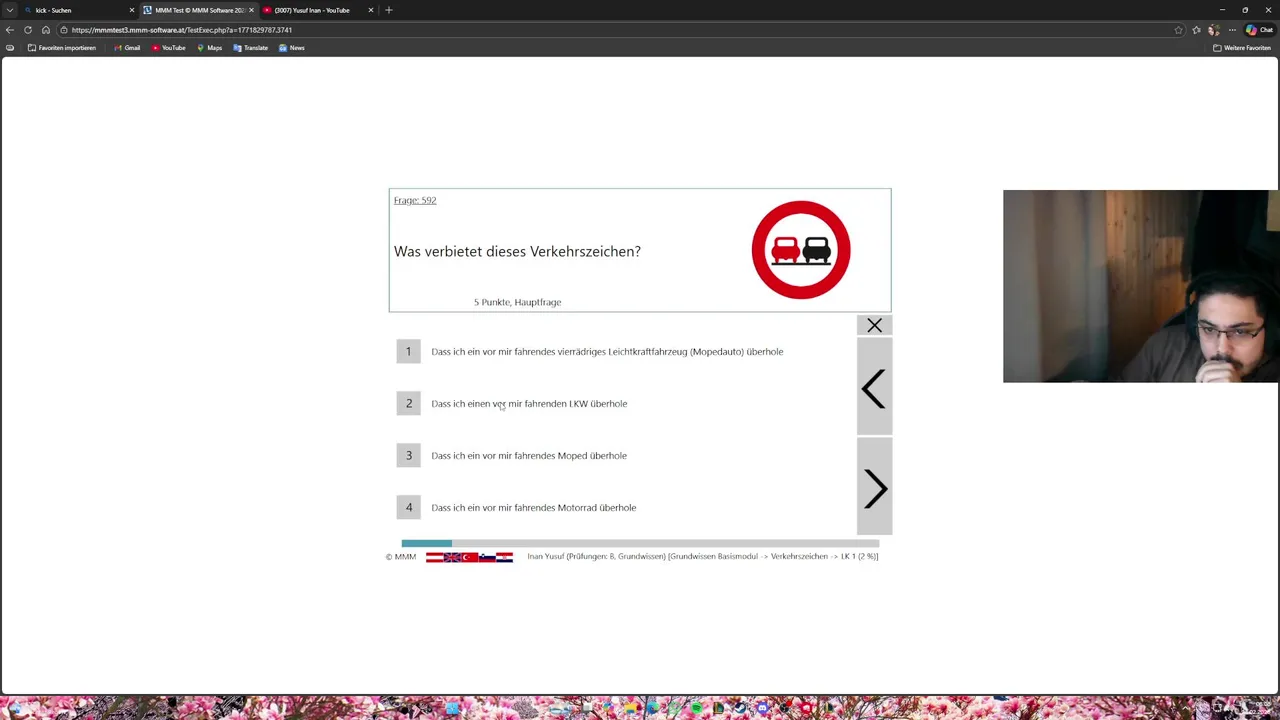Image resolution: width=1280 pixels, height=720 pixels.
Task: Close the Yusuf Inan YouTube tab
Action: [370, 10]
